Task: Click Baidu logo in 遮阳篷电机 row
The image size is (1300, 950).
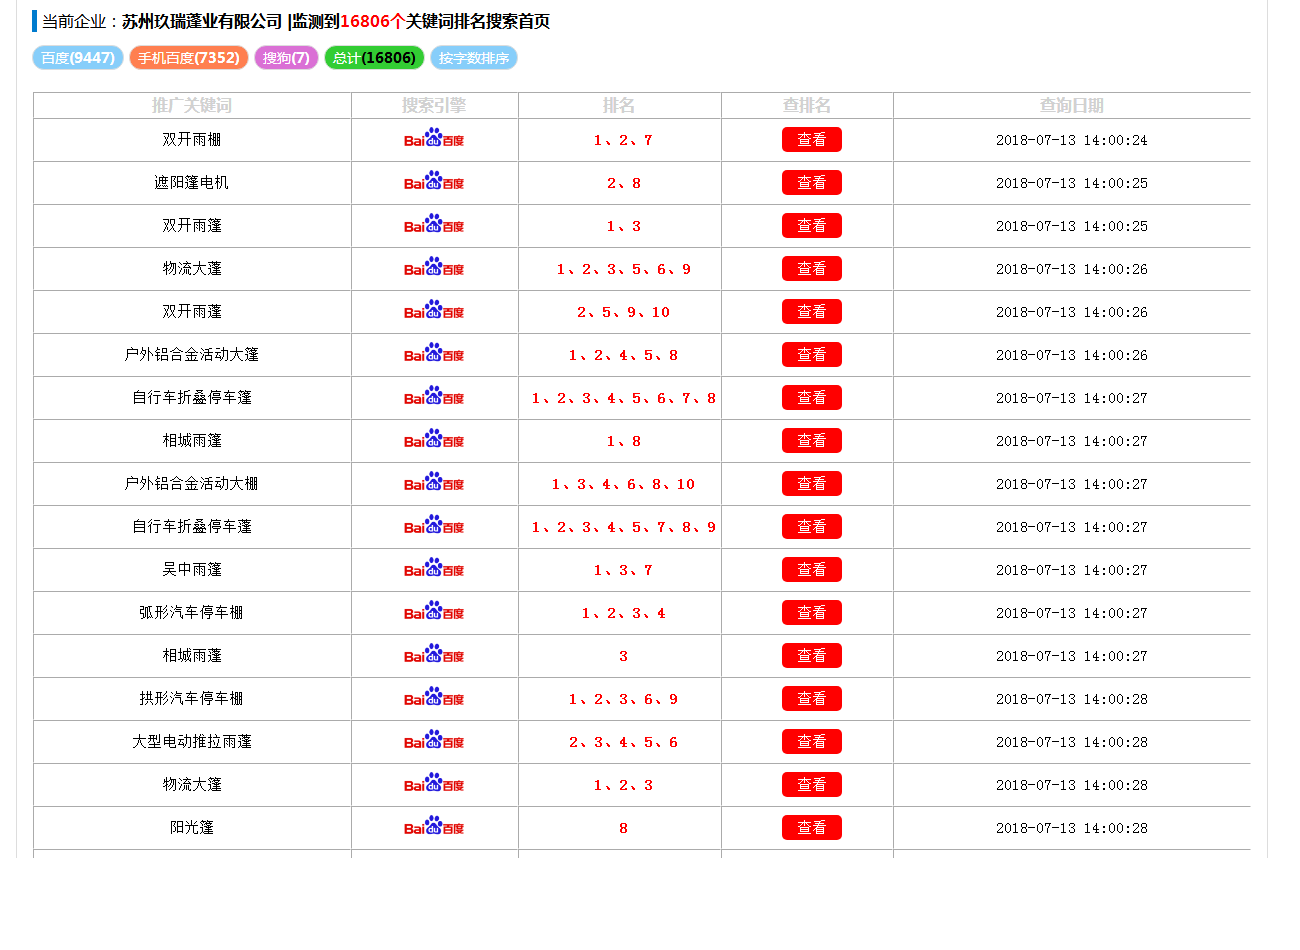Action: 434,182
